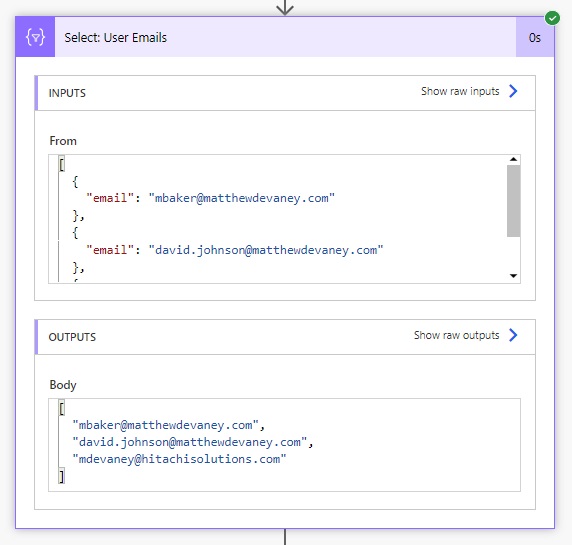The image size is (572, 545).
Task: Open the Show raw inputs chevron
Action: point(513,91)
